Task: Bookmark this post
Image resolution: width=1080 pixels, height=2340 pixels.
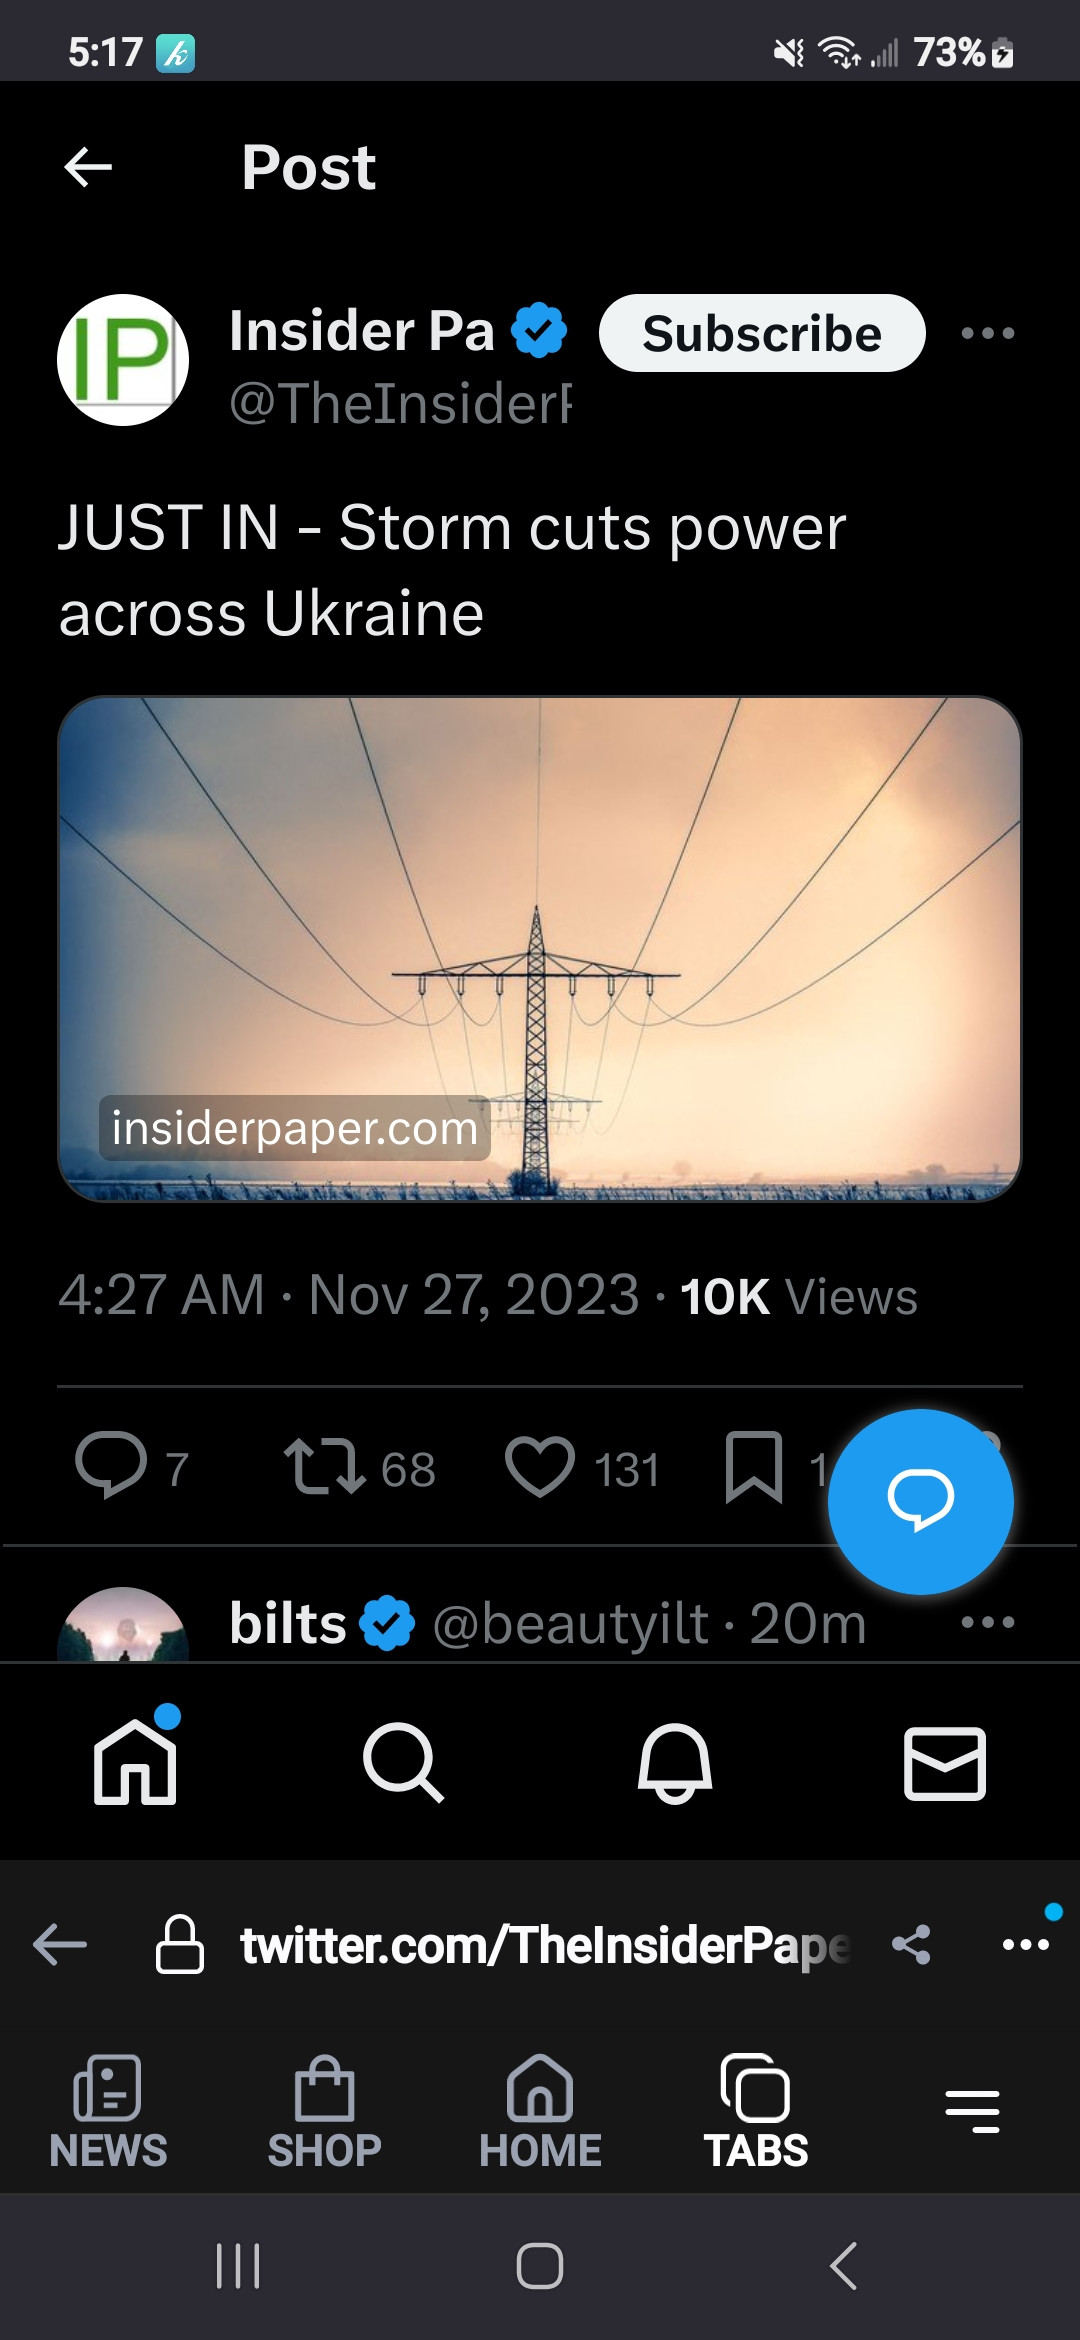Action: click(753, 1466)
